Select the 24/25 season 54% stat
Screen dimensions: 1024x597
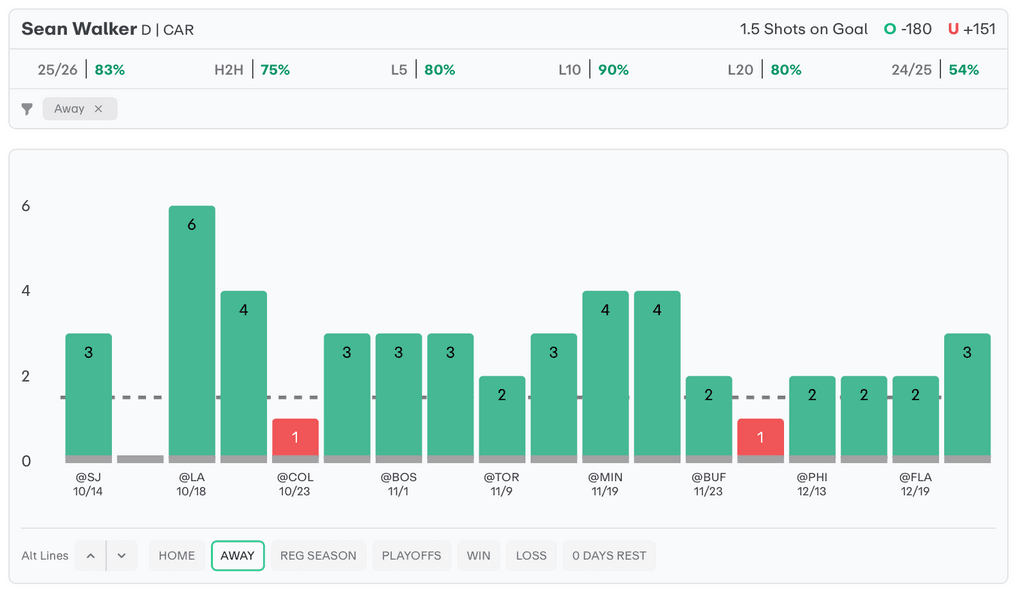(x=935, y=70)
